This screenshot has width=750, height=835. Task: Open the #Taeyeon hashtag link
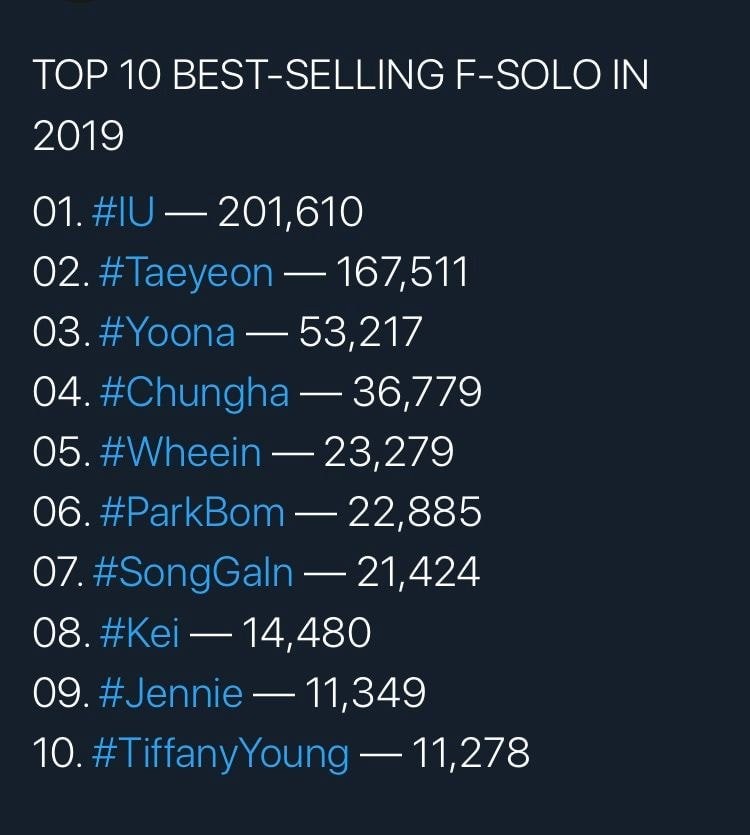tap(186, 273)
